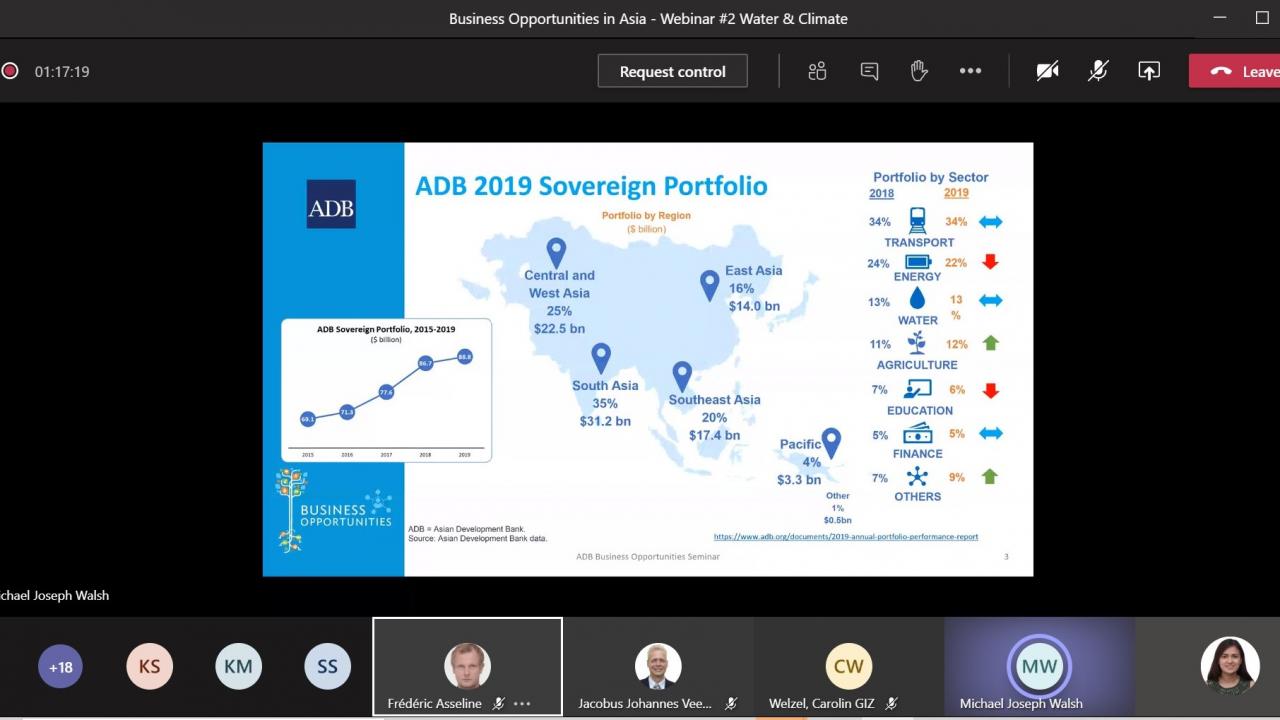This screenshot has height=720, width=1280.
Task: Click the Transport unchanged blue arrow
Action: (990, 222)
